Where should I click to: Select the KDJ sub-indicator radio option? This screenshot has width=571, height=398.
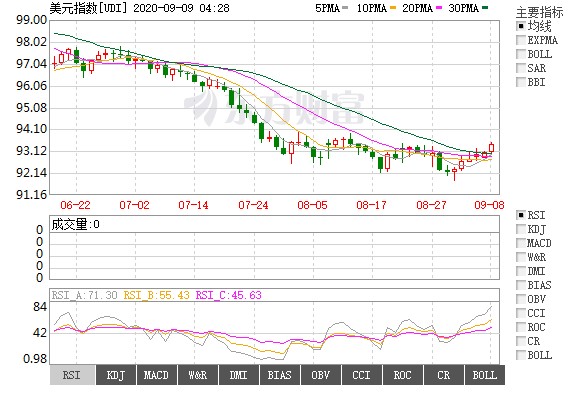point(521,229)
